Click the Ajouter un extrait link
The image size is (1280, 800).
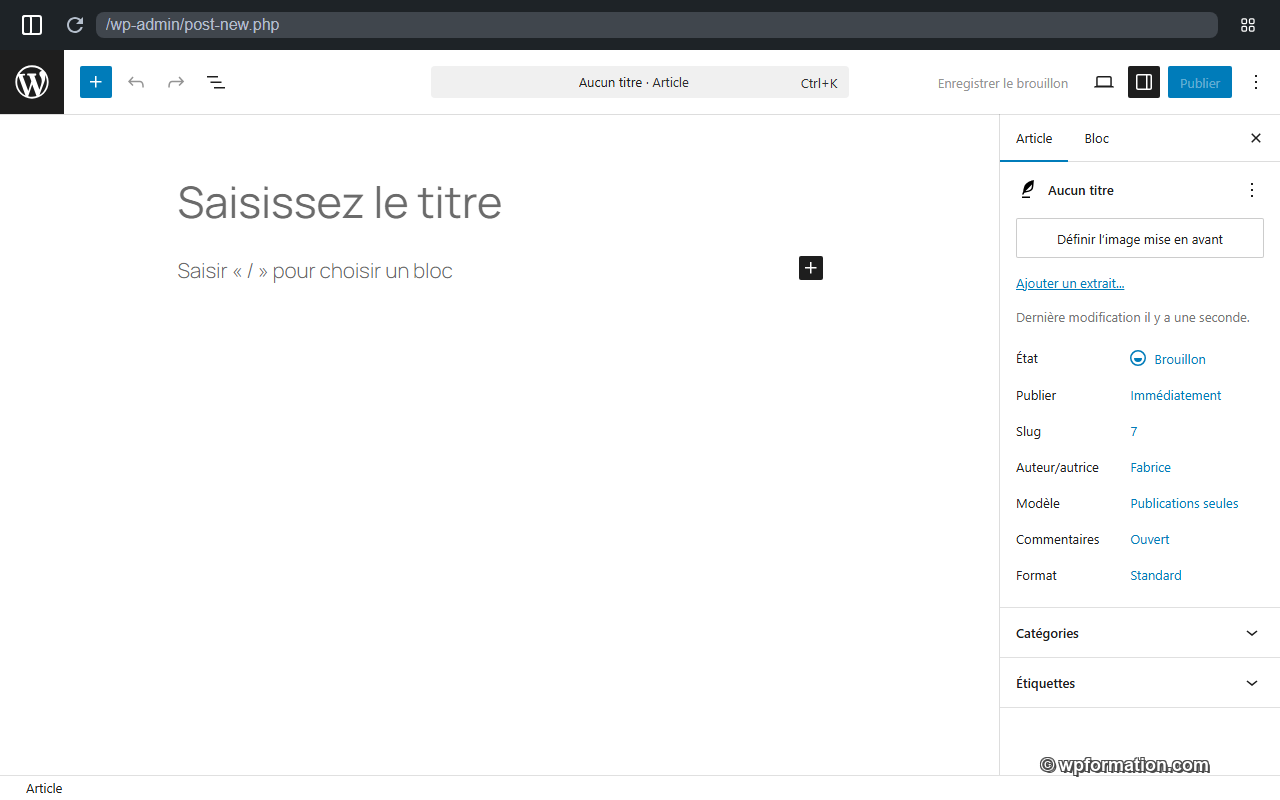point(1070,283)
